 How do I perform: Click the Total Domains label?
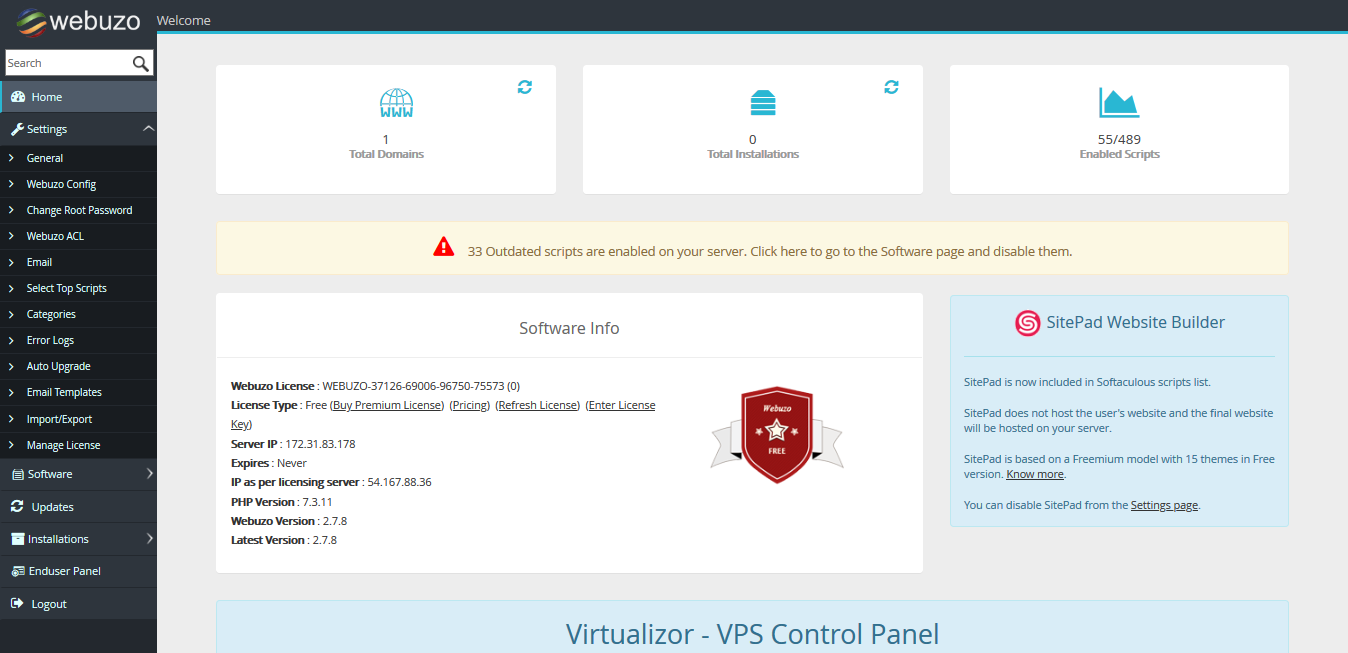point(386,154)
